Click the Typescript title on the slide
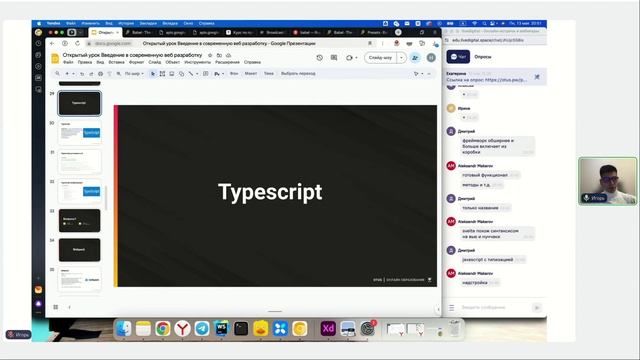The width and height of the screenshot is (640, 360). 270,192
